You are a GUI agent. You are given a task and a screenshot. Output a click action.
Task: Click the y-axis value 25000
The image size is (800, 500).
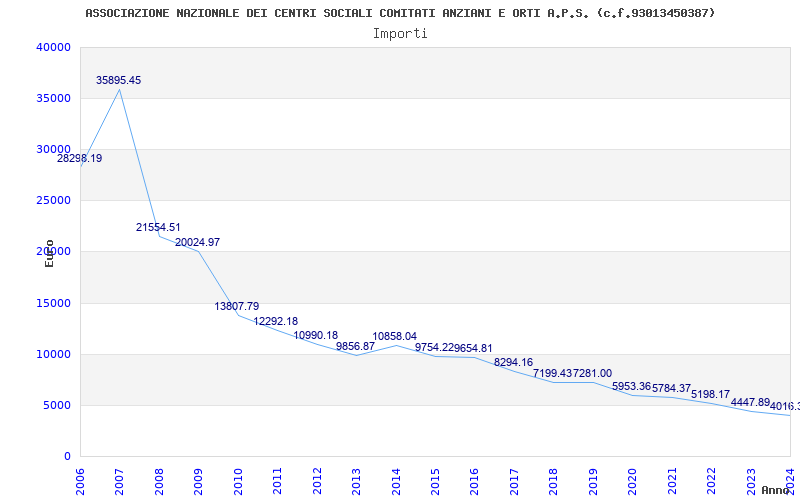[53, 201]
